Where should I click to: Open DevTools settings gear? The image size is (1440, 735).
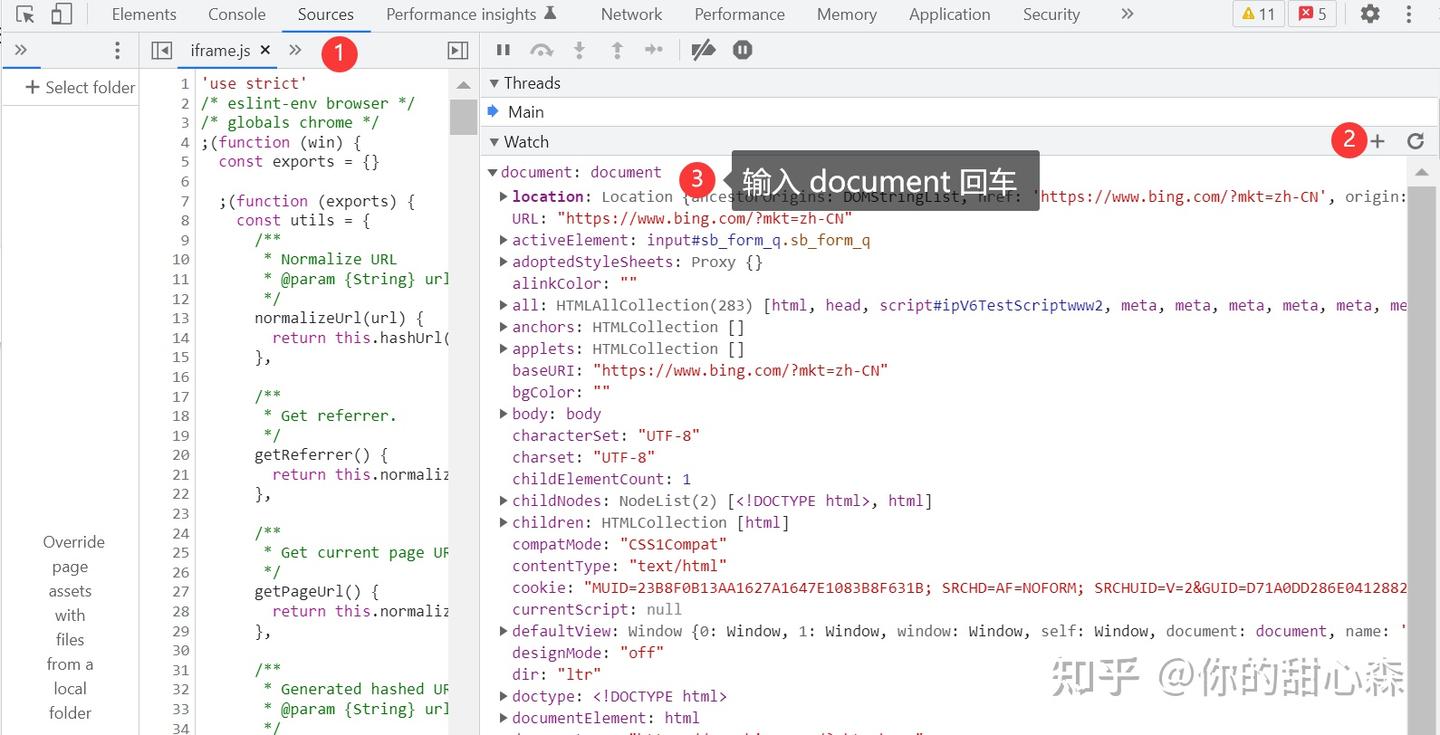tap(1370, 14)
